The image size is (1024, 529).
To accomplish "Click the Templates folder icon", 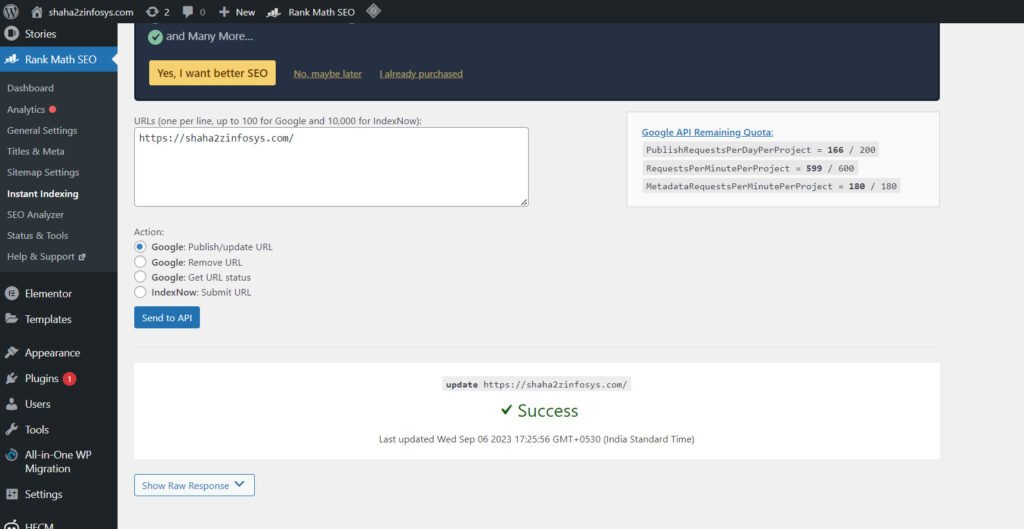I will (11, 319).
